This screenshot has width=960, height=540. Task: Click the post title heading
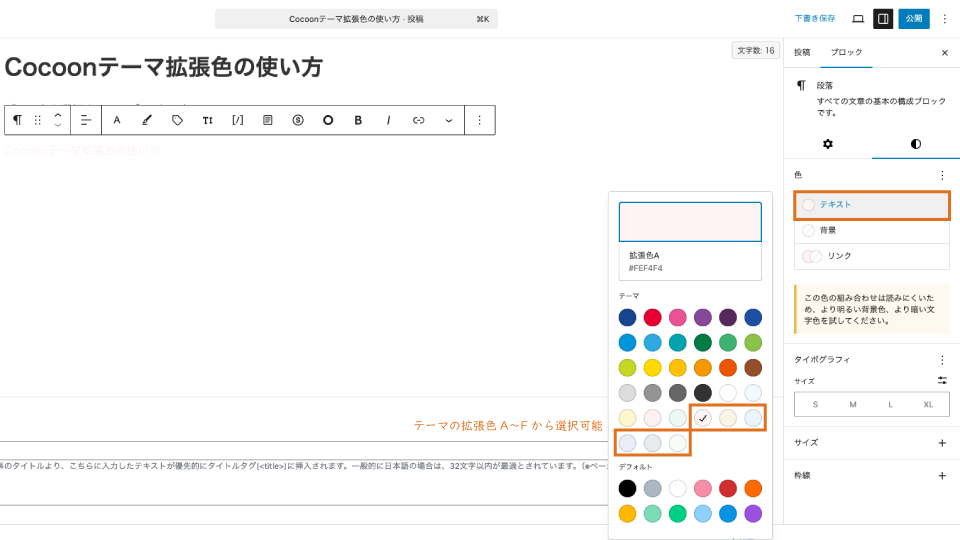click(163, 67)
